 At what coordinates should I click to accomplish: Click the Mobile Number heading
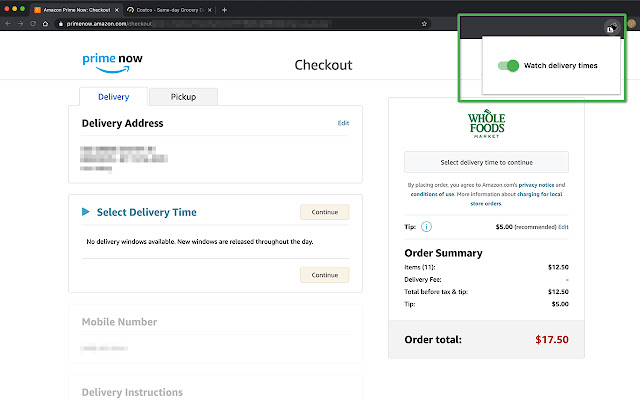[x=119, y=322]
